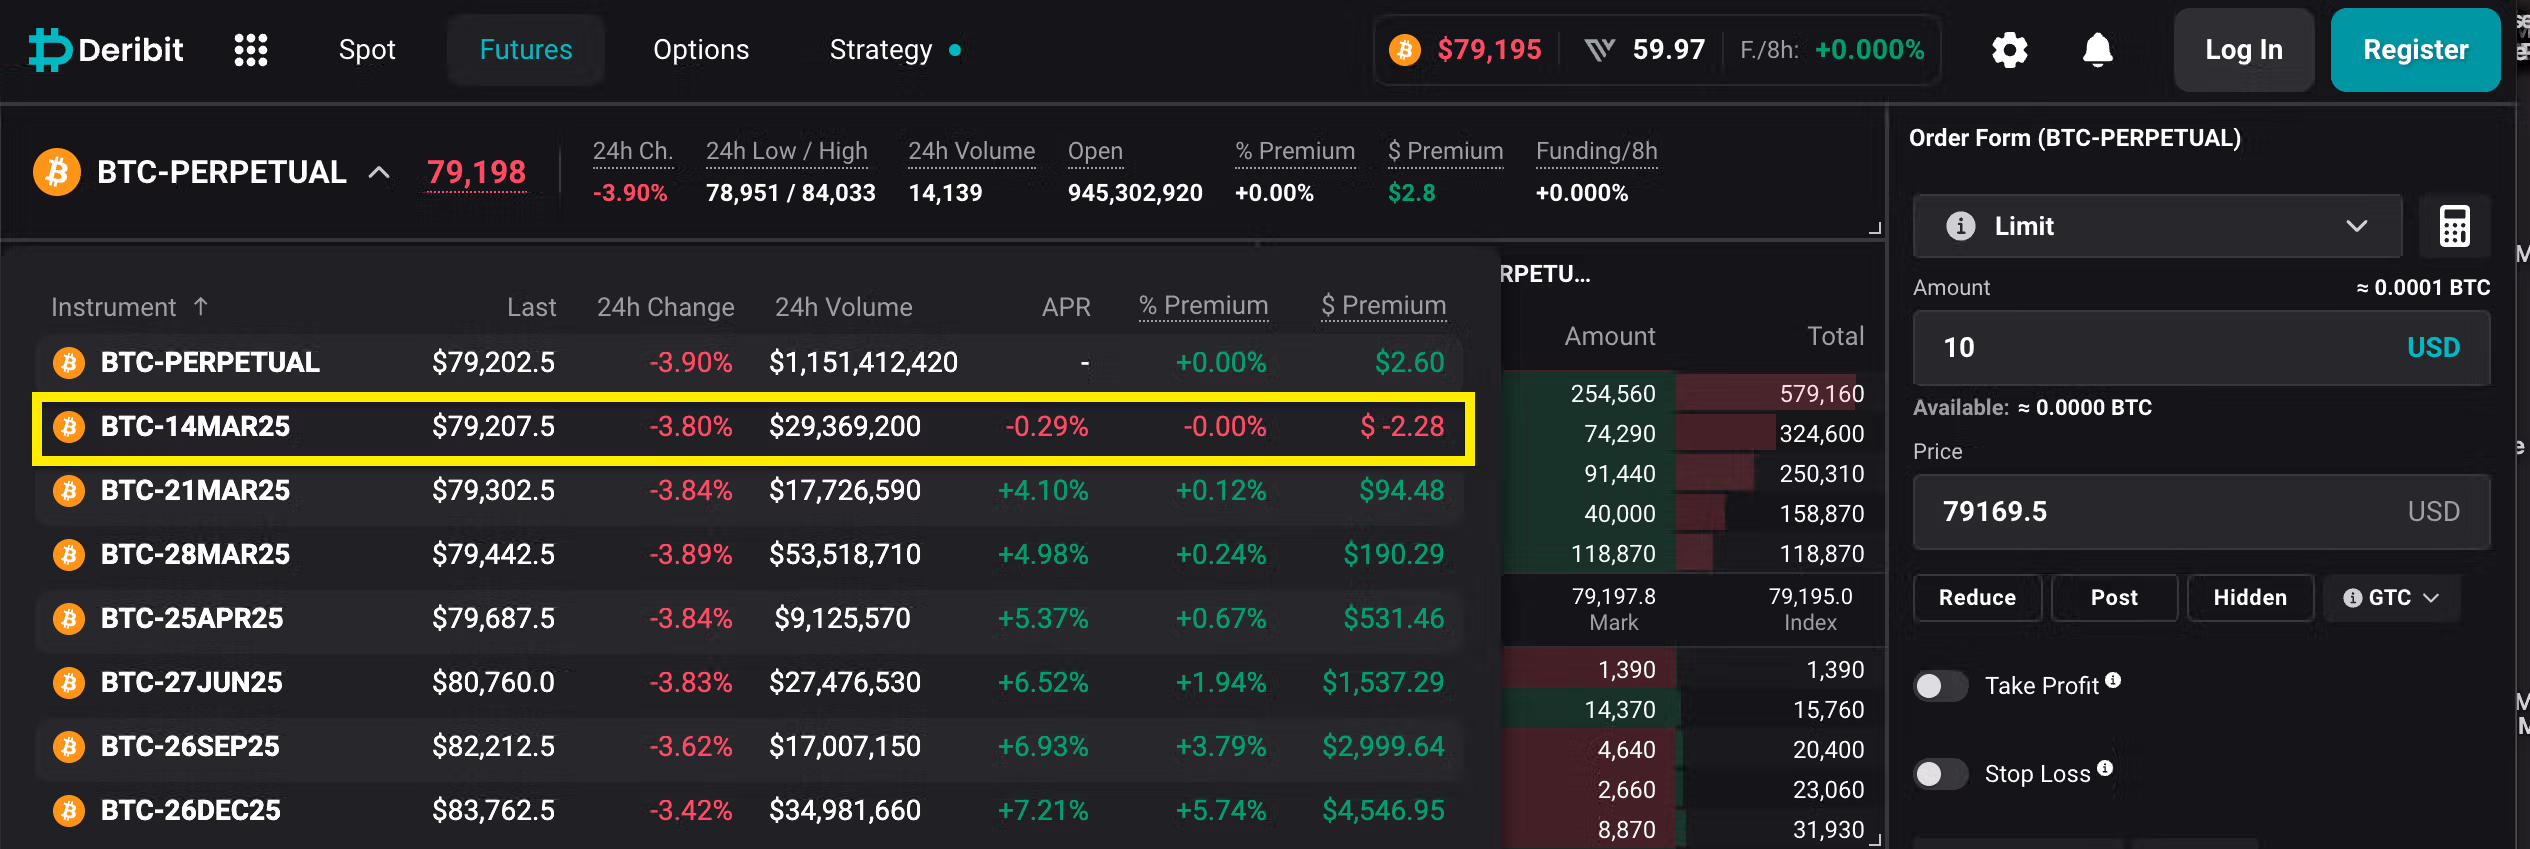Click the Take Profit info icon

[2113, 680]
